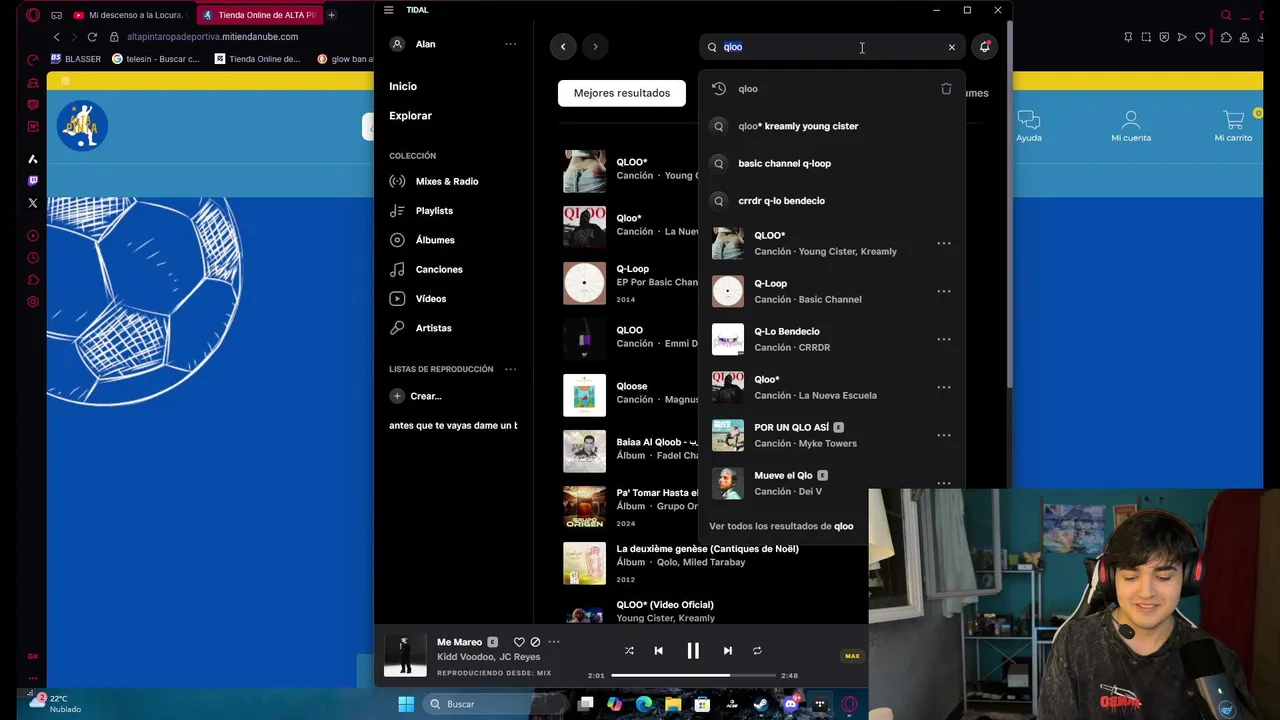The height and width of the screenshot is (720, 1280).
Task: Go to Inicio in TIDAL
Action: [x=403, y=86]
